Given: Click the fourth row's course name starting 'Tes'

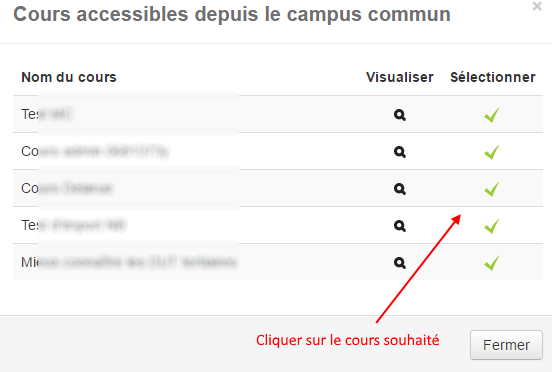Looking at the screenshot, I should tap(74, 225).
